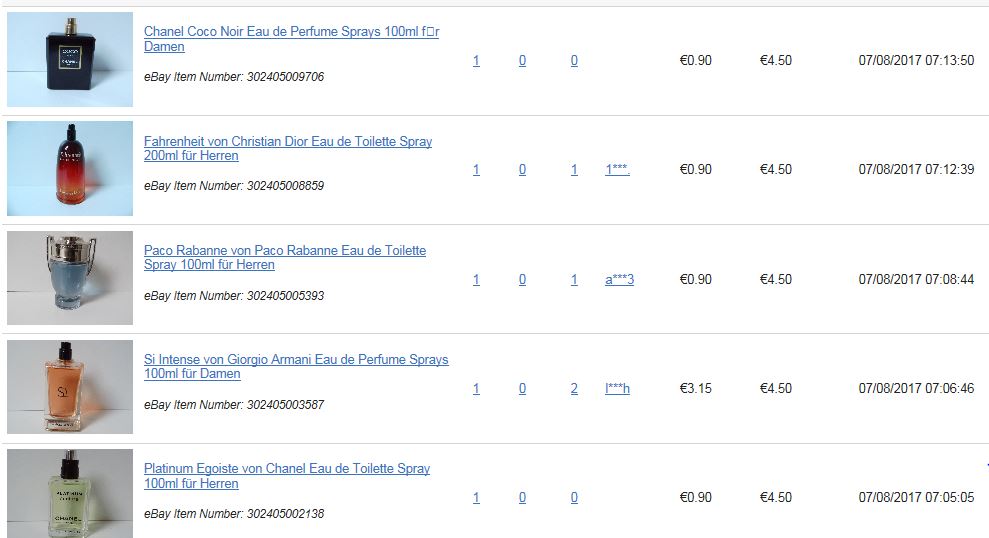Open Chanel Coco Noir Eau de Perfume listing
Viewport: 989px width, 538px height.
point(291,38)
